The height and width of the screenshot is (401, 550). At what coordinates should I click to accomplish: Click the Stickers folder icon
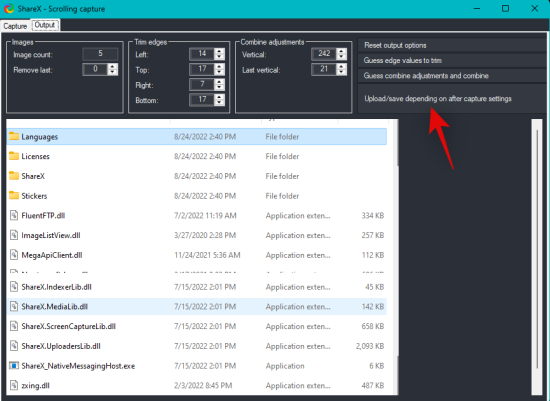(14, 195)
